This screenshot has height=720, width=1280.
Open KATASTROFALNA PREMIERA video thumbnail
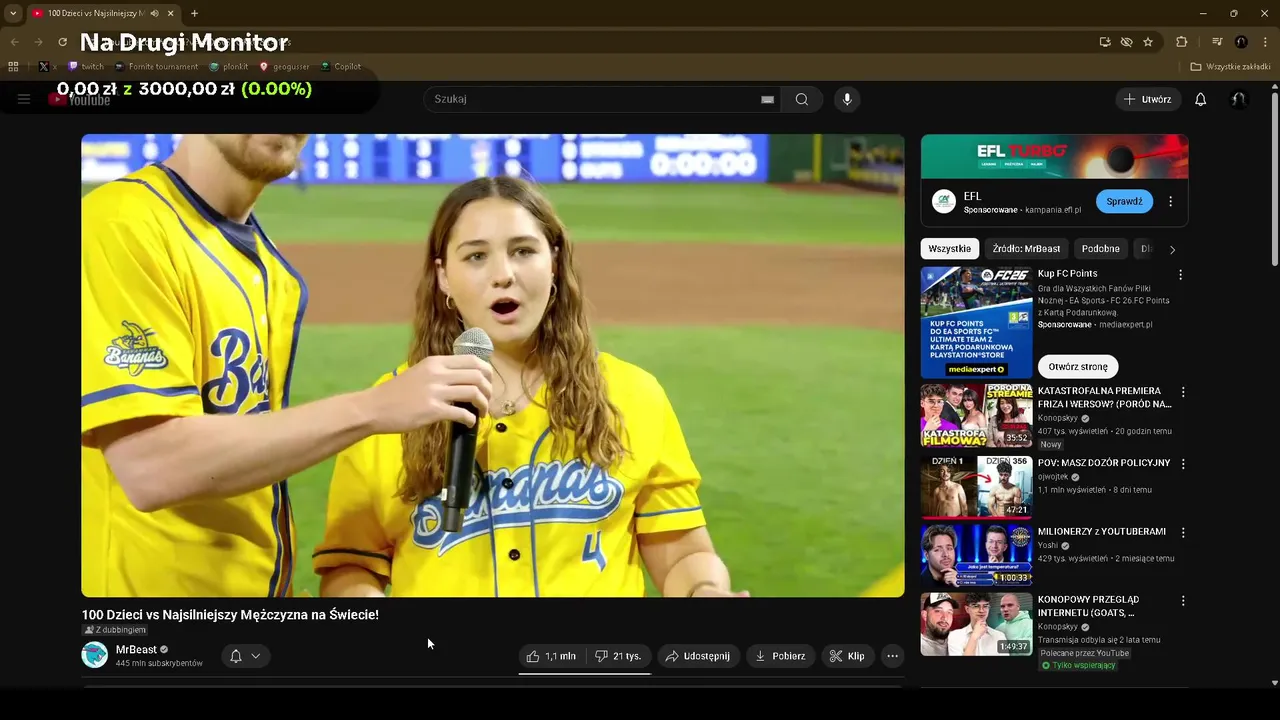pyautogui.click(x=976, y=415)
